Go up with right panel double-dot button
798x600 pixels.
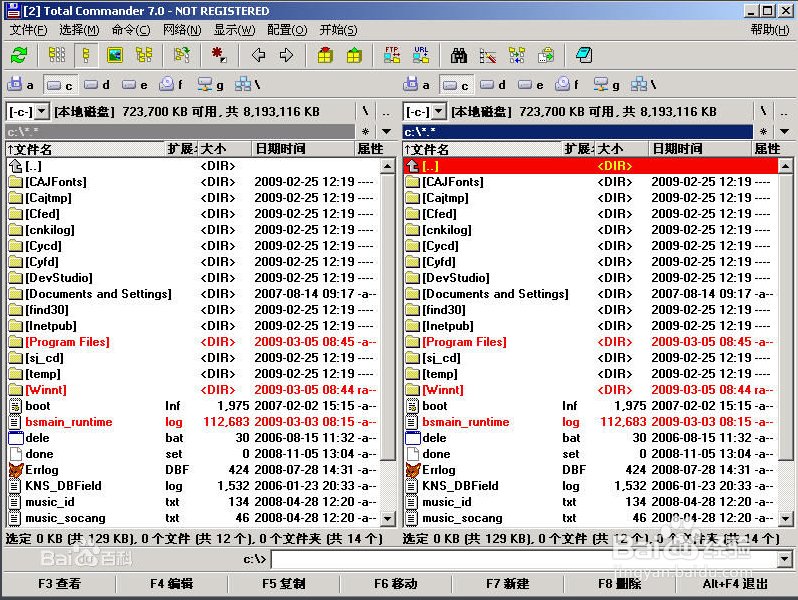(x=784, y=111)
